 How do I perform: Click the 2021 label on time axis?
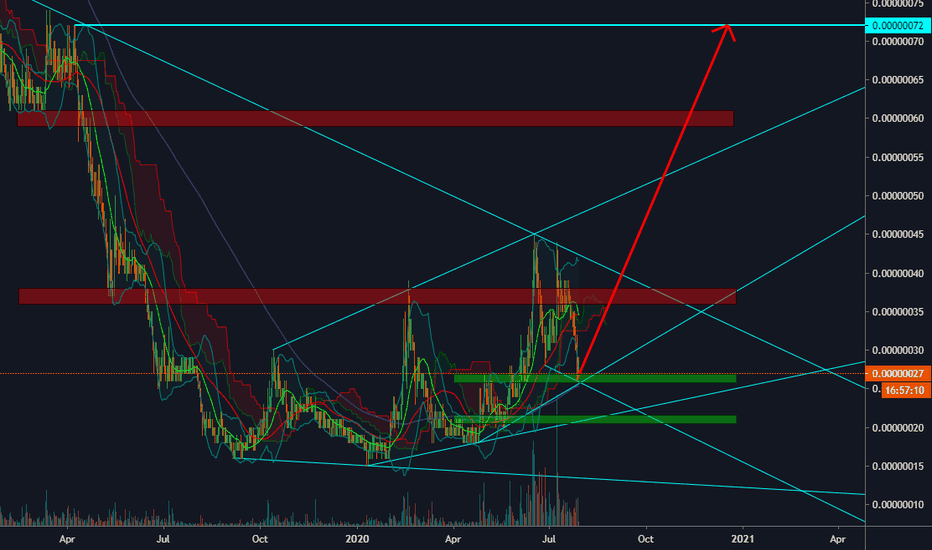point(742,539)
